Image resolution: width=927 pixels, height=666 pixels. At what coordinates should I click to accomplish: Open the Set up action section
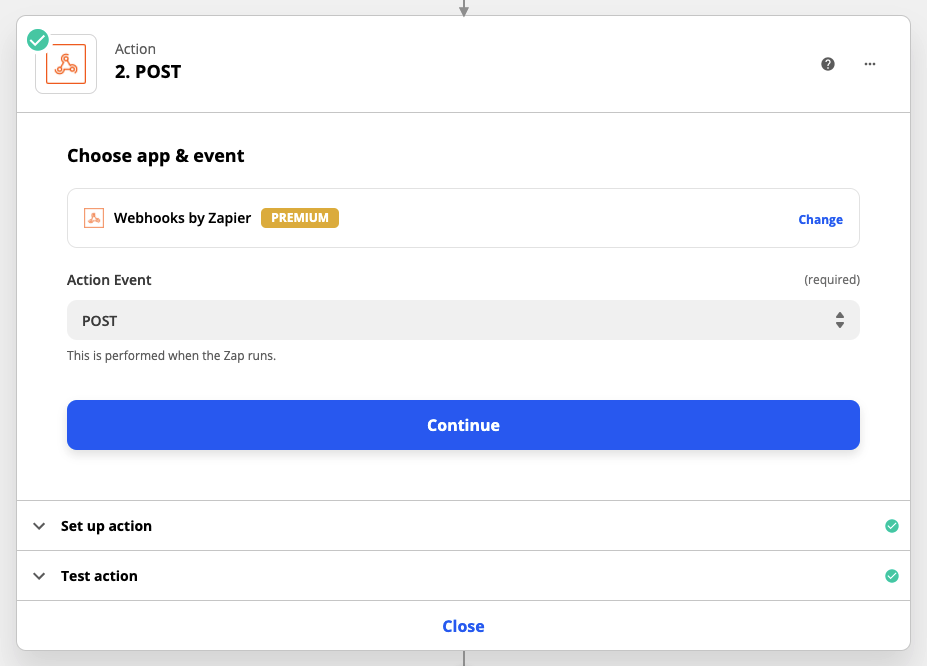click(464, 526)
